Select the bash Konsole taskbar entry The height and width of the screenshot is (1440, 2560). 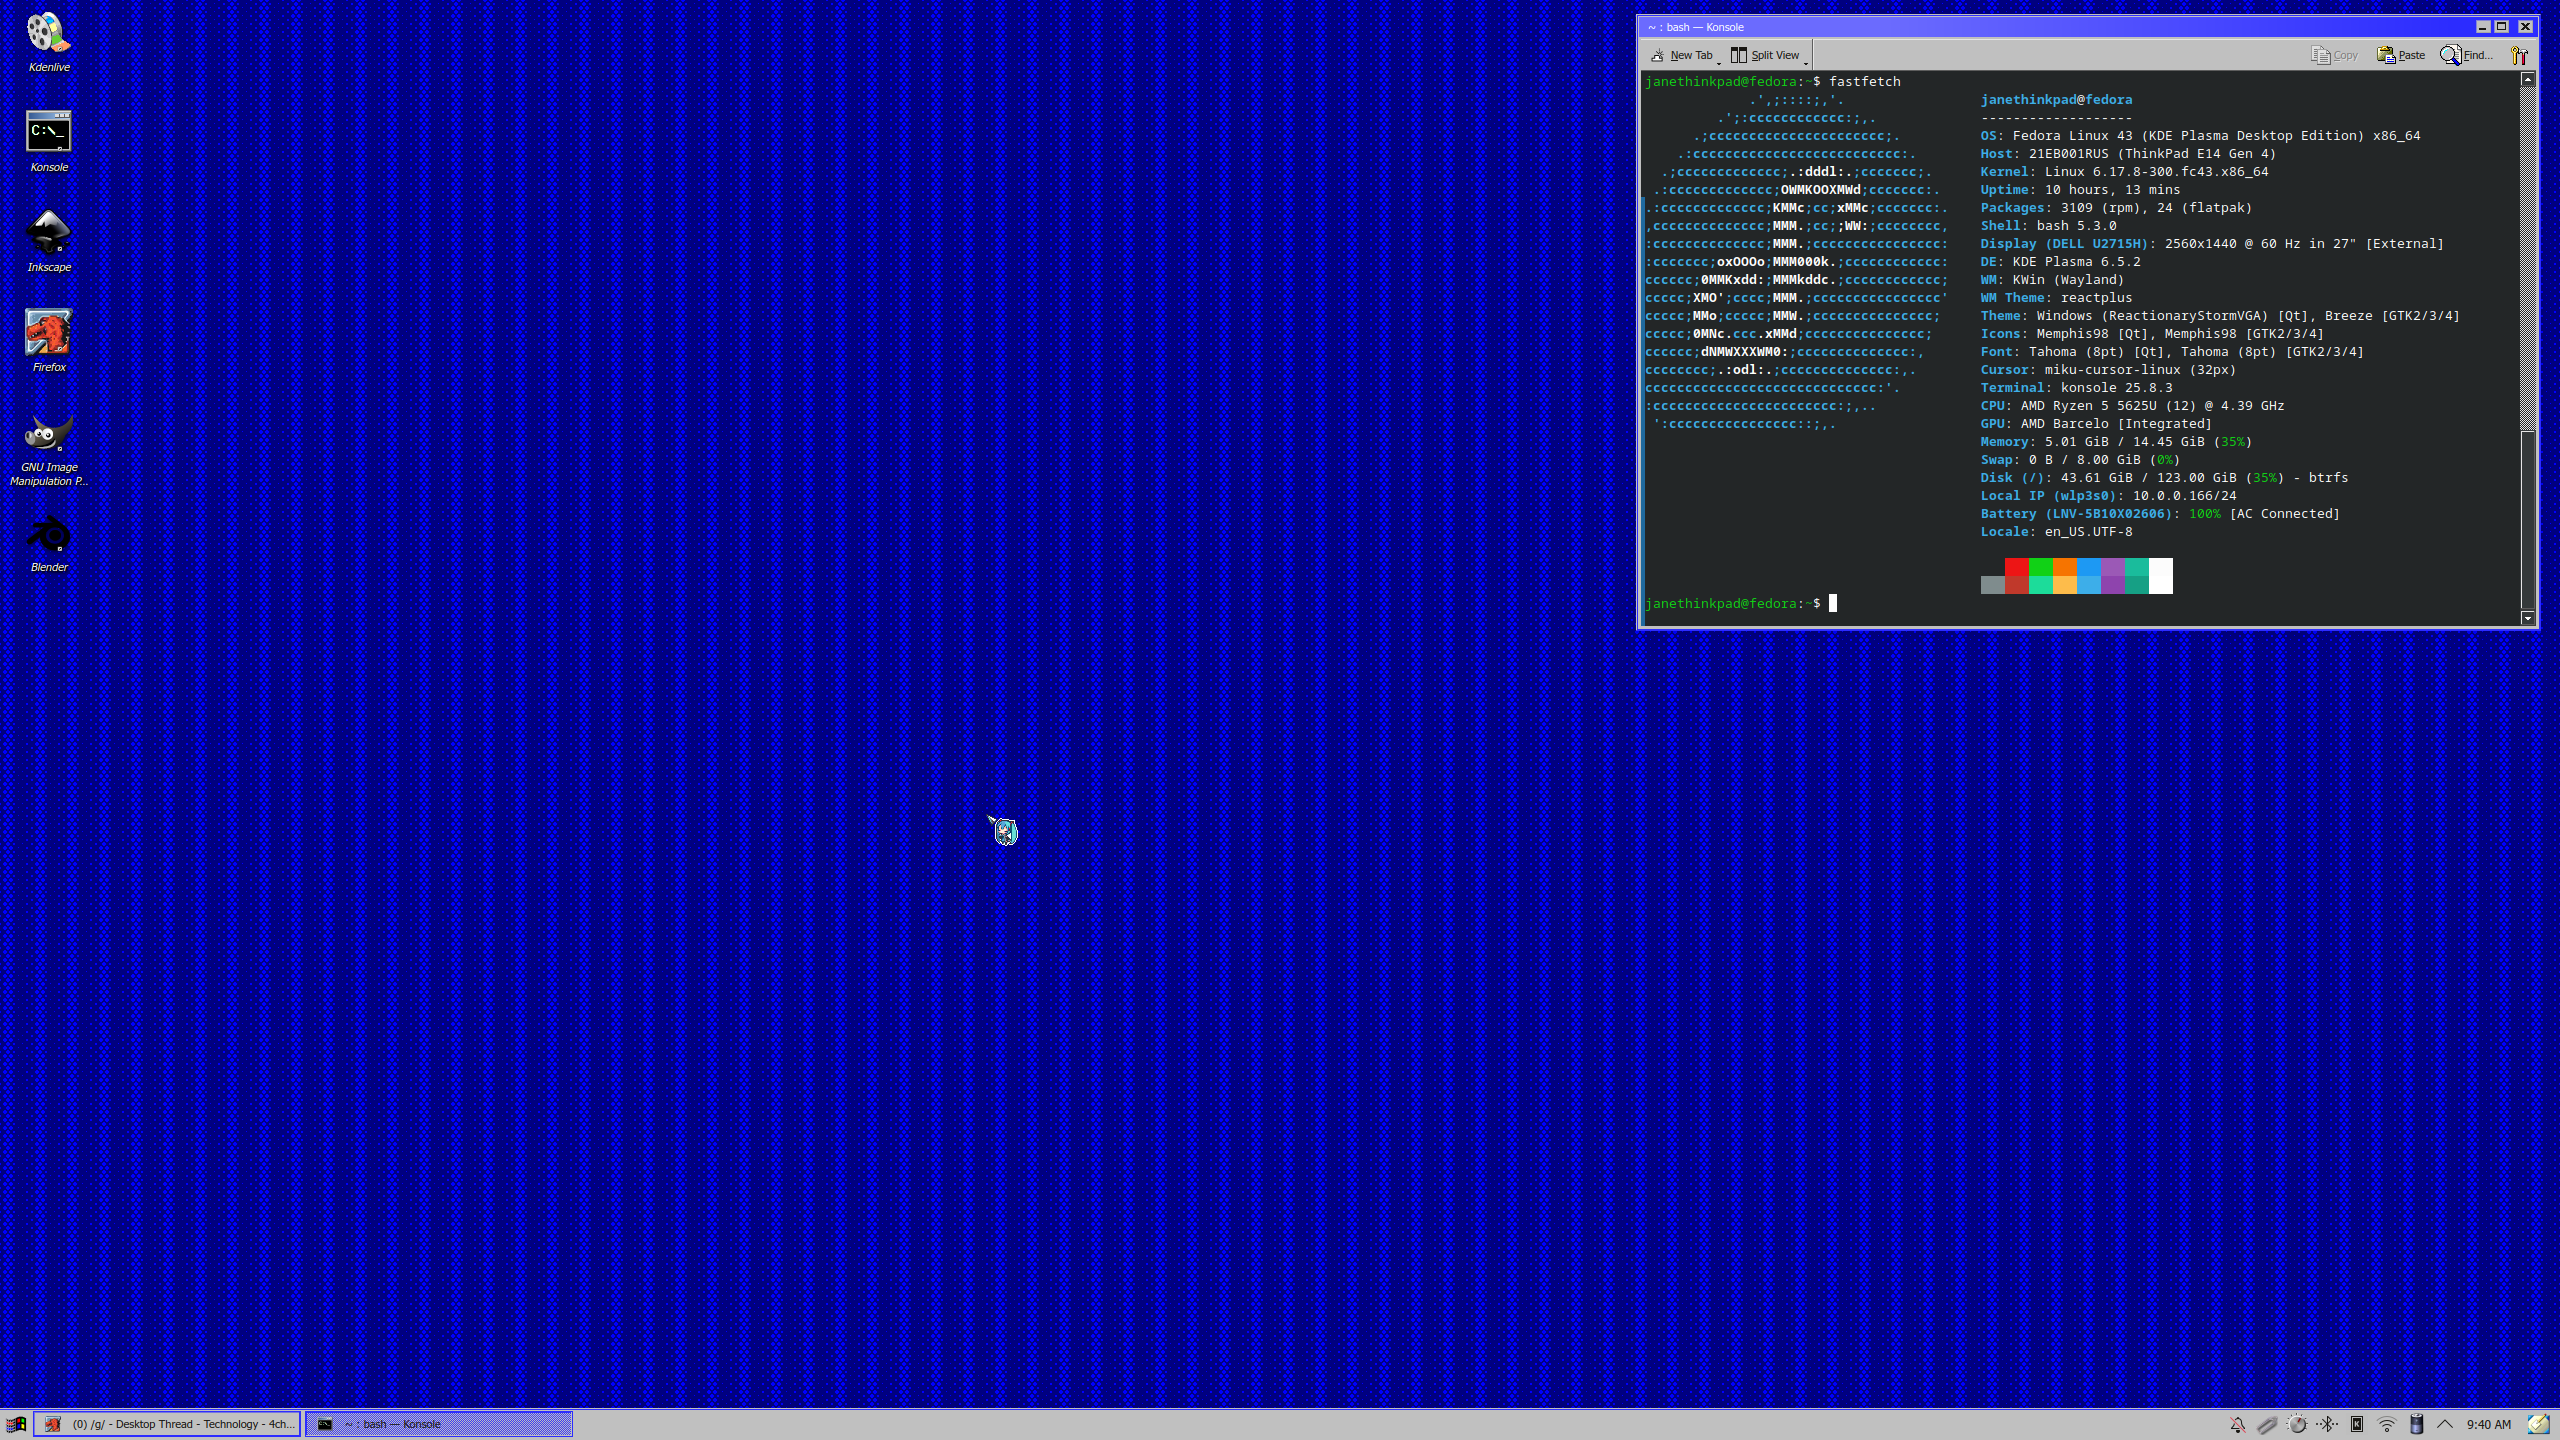[438, 1424]
